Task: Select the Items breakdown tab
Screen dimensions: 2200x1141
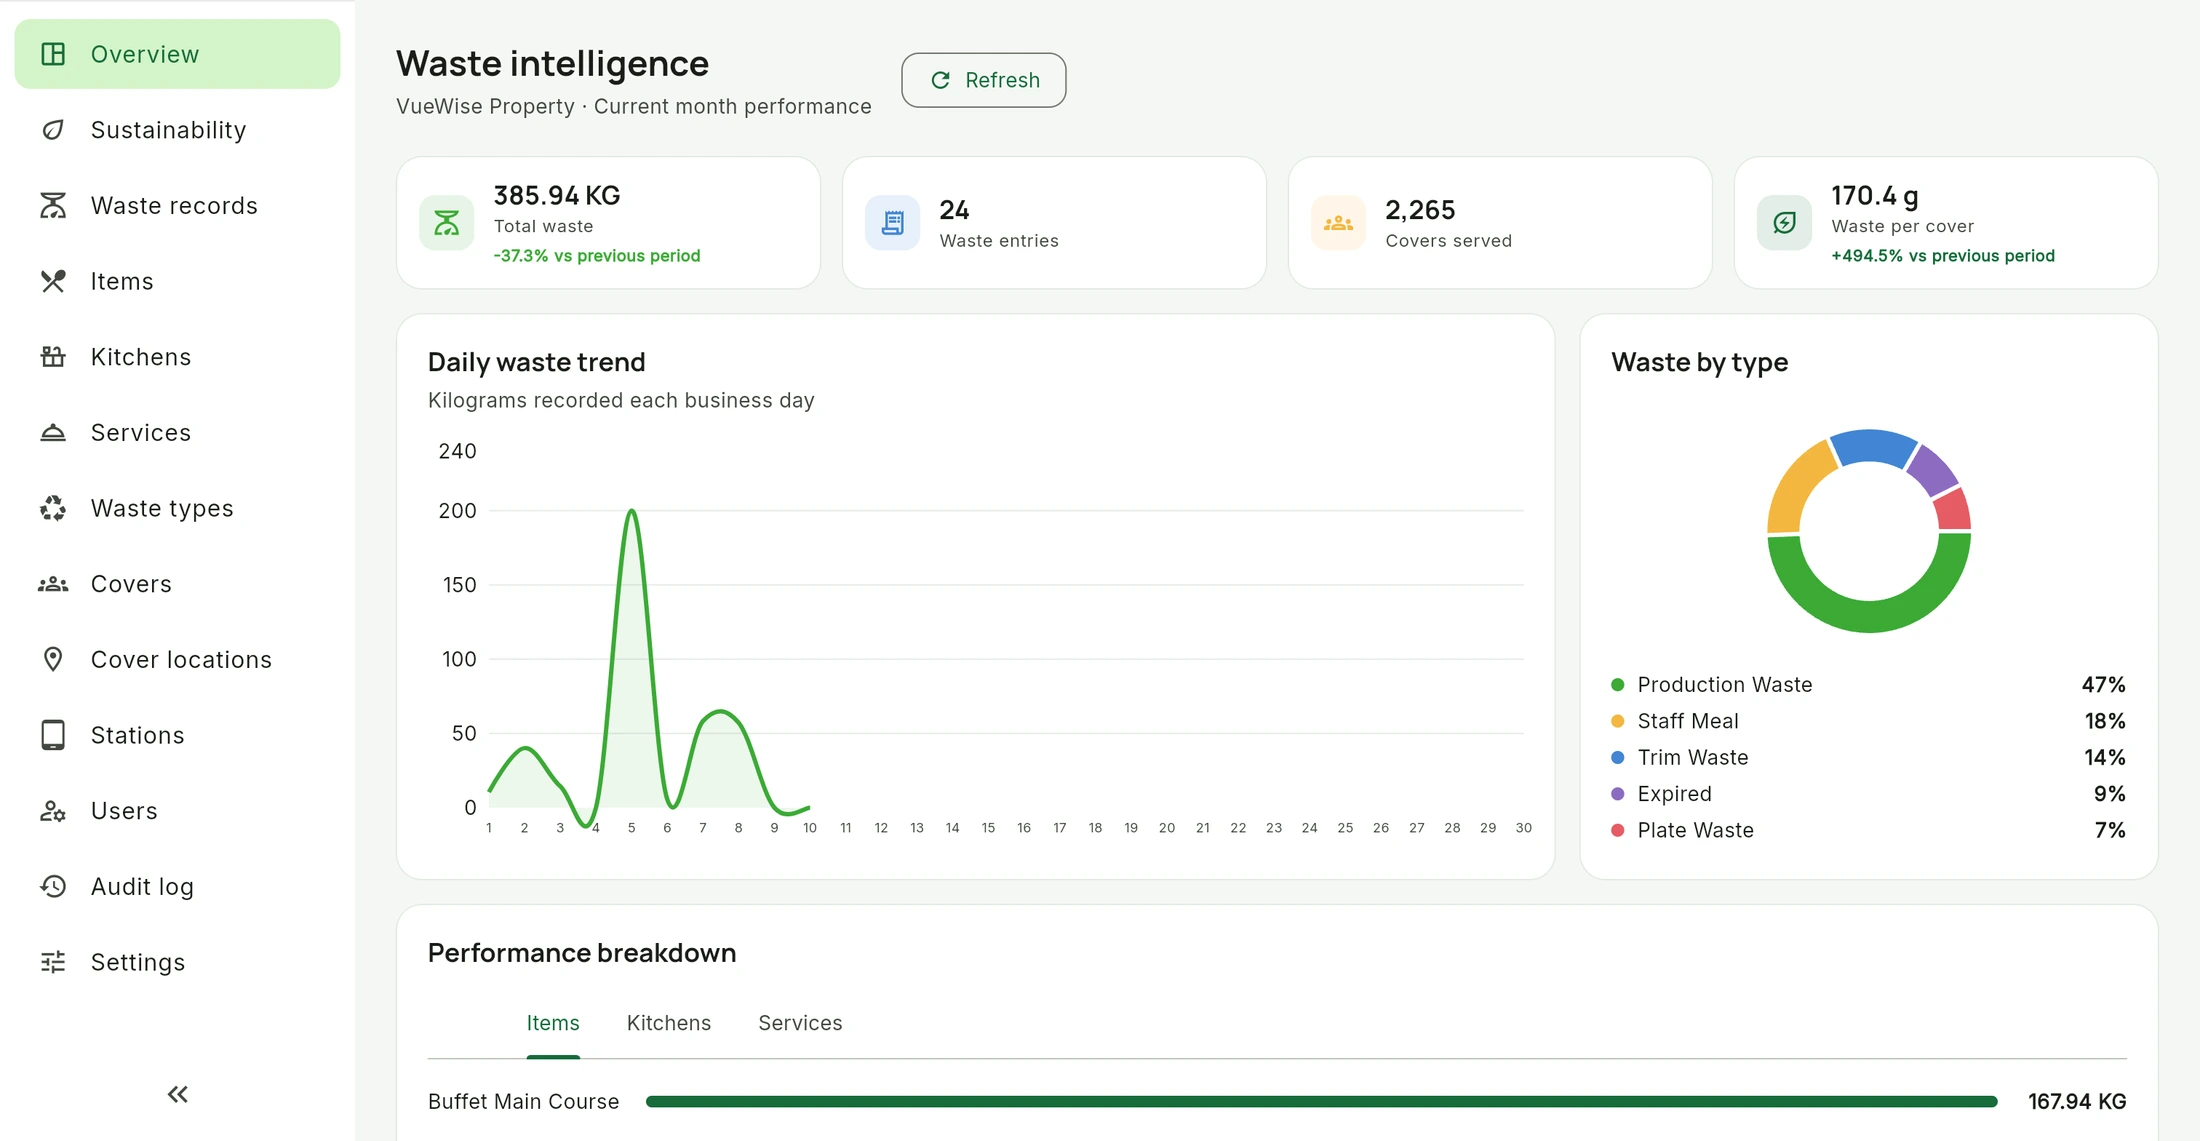Action: (553, 1023)
